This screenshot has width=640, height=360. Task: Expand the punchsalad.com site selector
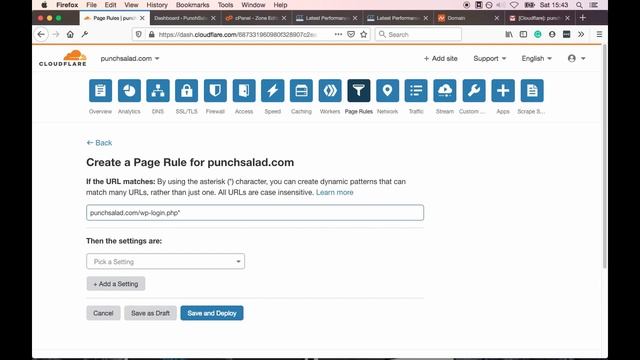130,58
